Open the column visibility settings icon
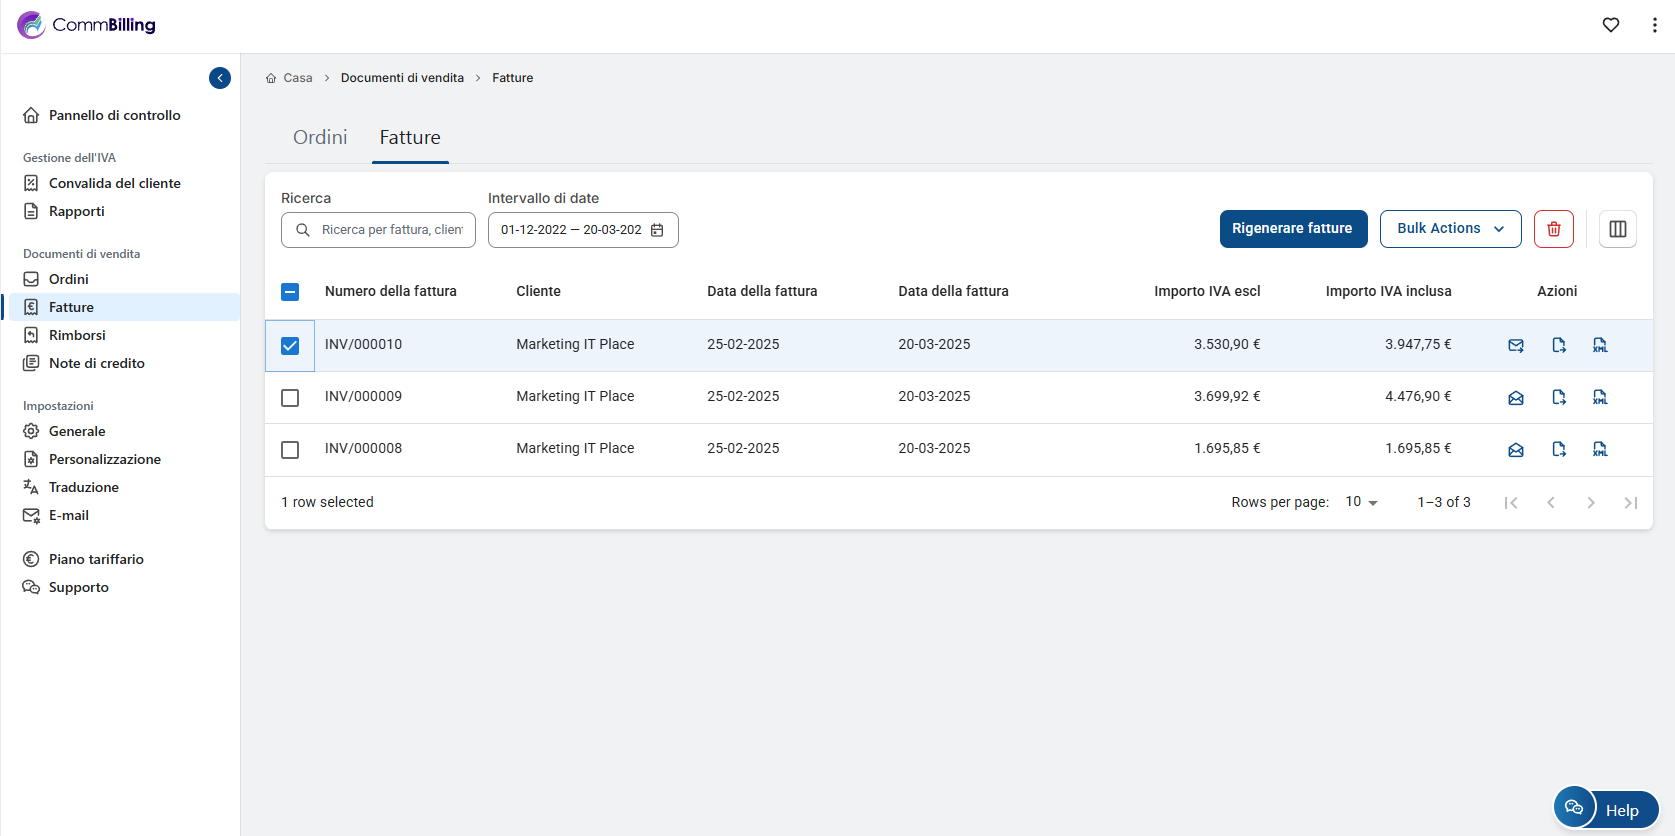This screenshot has width=1675, height=836. 1618,229
